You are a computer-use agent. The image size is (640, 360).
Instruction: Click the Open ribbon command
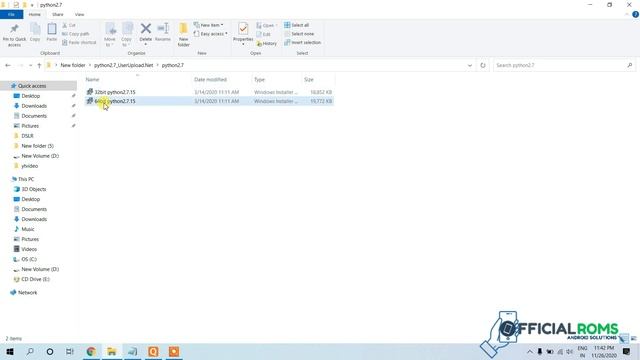click(x=266, y=25)
